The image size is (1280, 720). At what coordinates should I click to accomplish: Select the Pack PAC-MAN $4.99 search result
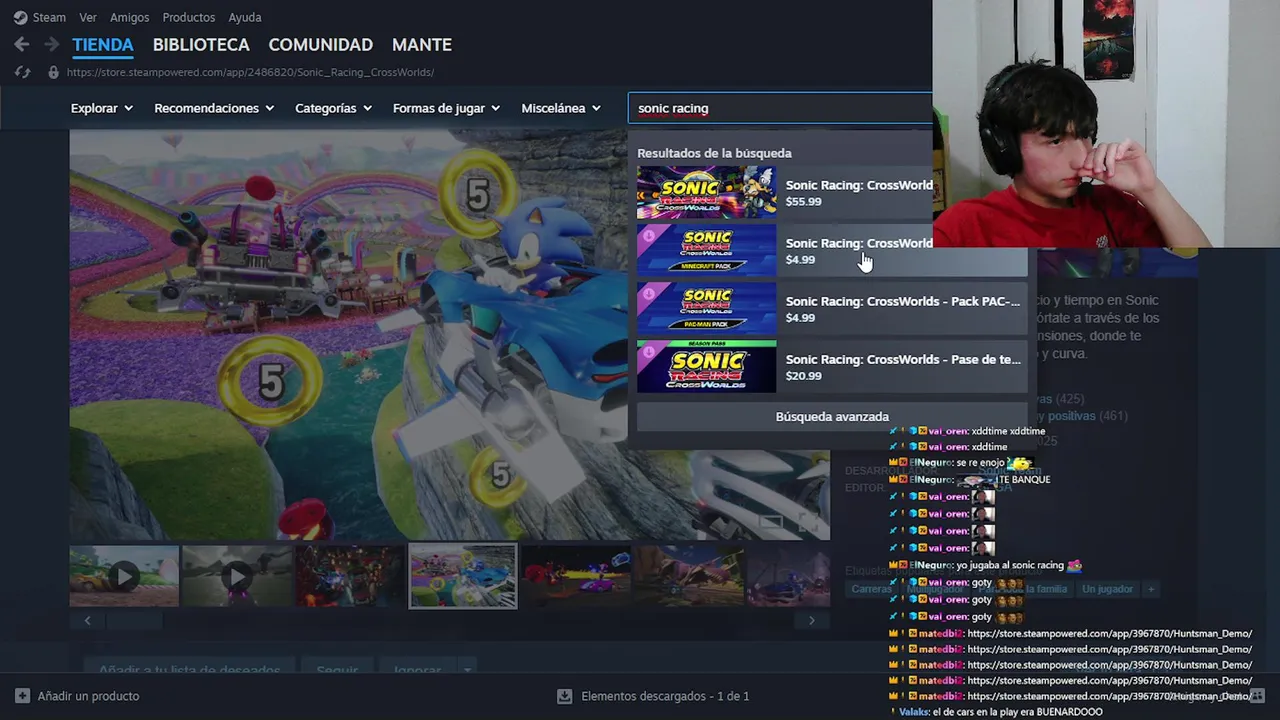click(x=832, y=309)
